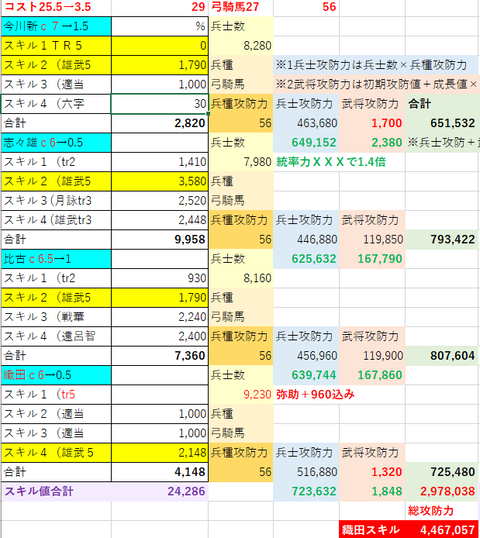Select the 807,604 total cell
The width and height of the screenshot is (480, 538).
point(442,355)
